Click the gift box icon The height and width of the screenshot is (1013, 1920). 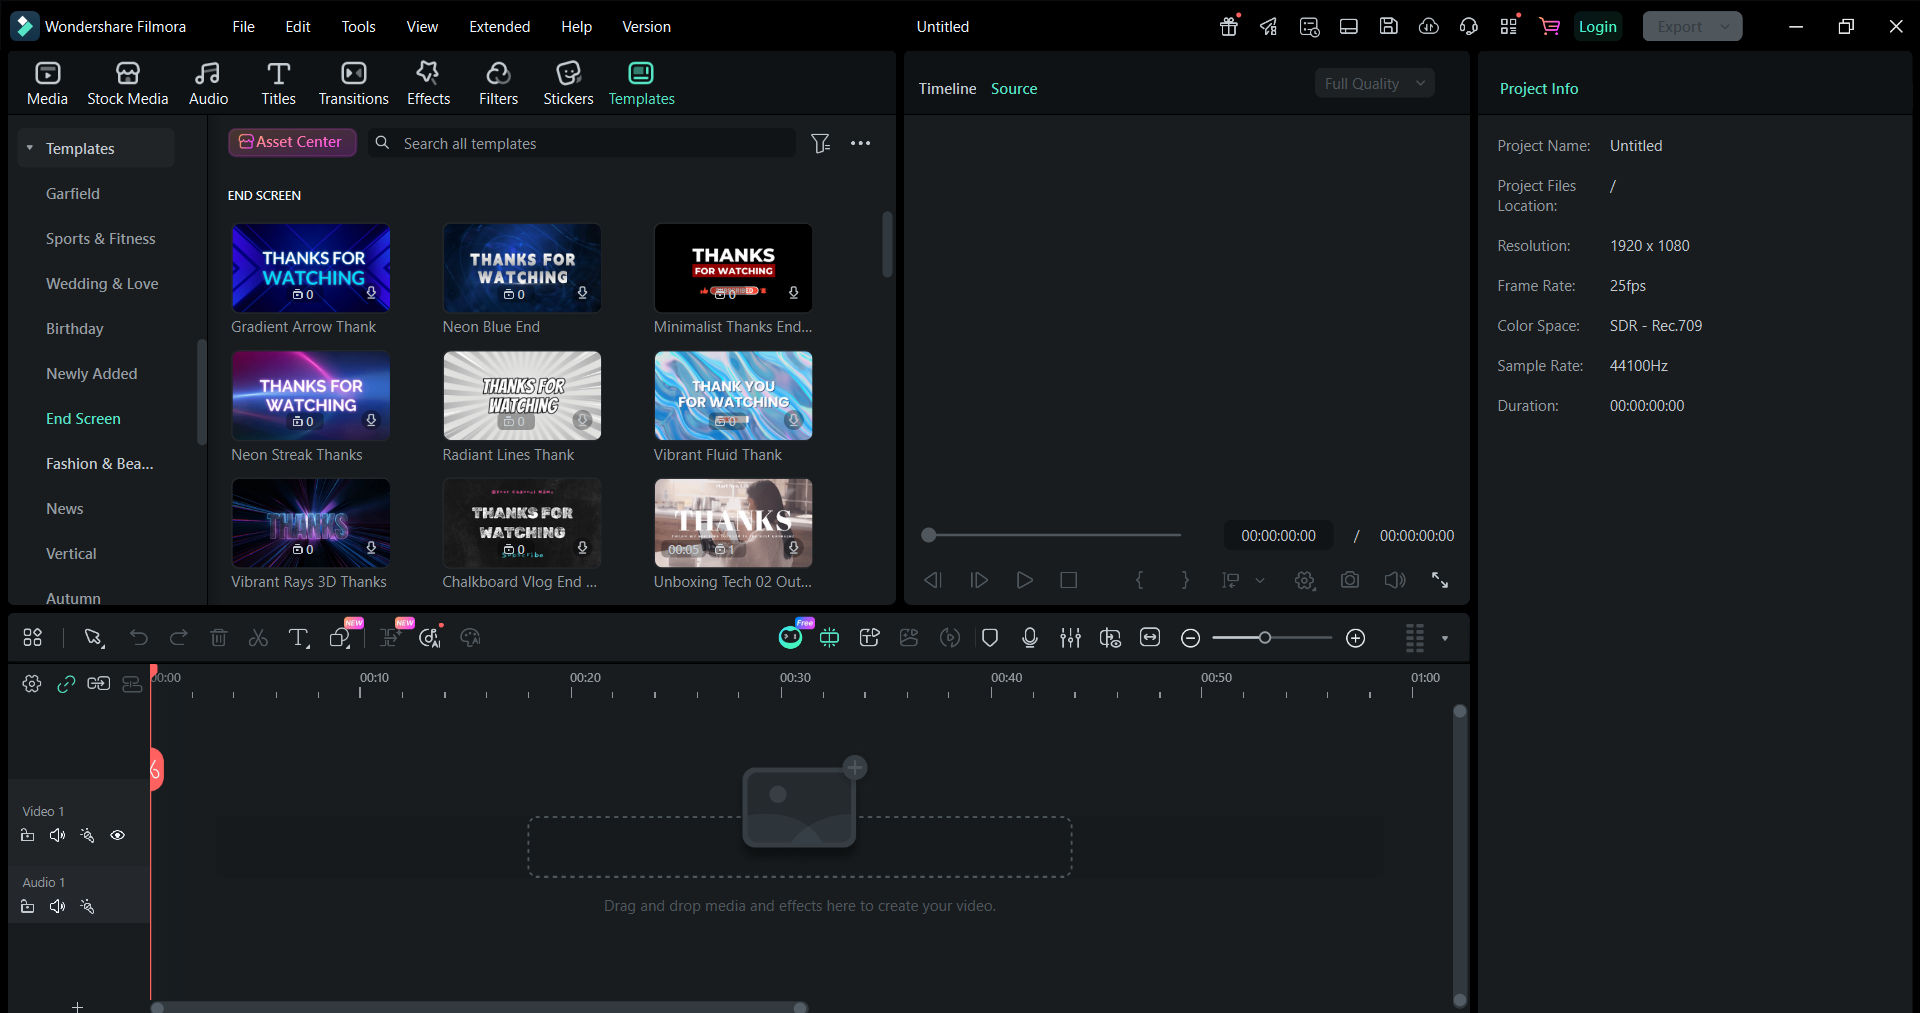[x=1229, y=26]
